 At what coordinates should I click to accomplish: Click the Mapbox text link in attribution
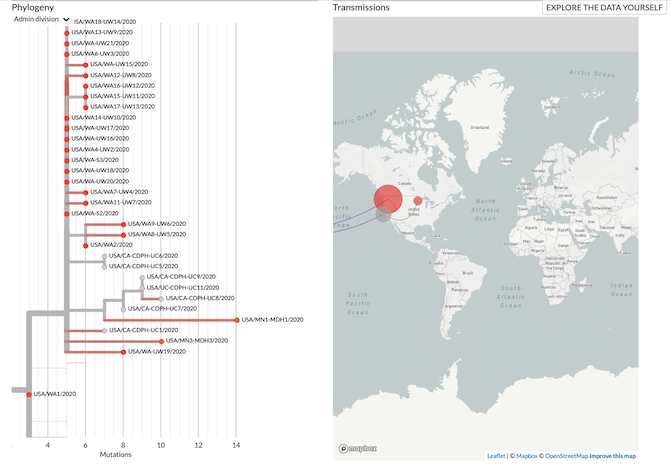pos(527,456)
